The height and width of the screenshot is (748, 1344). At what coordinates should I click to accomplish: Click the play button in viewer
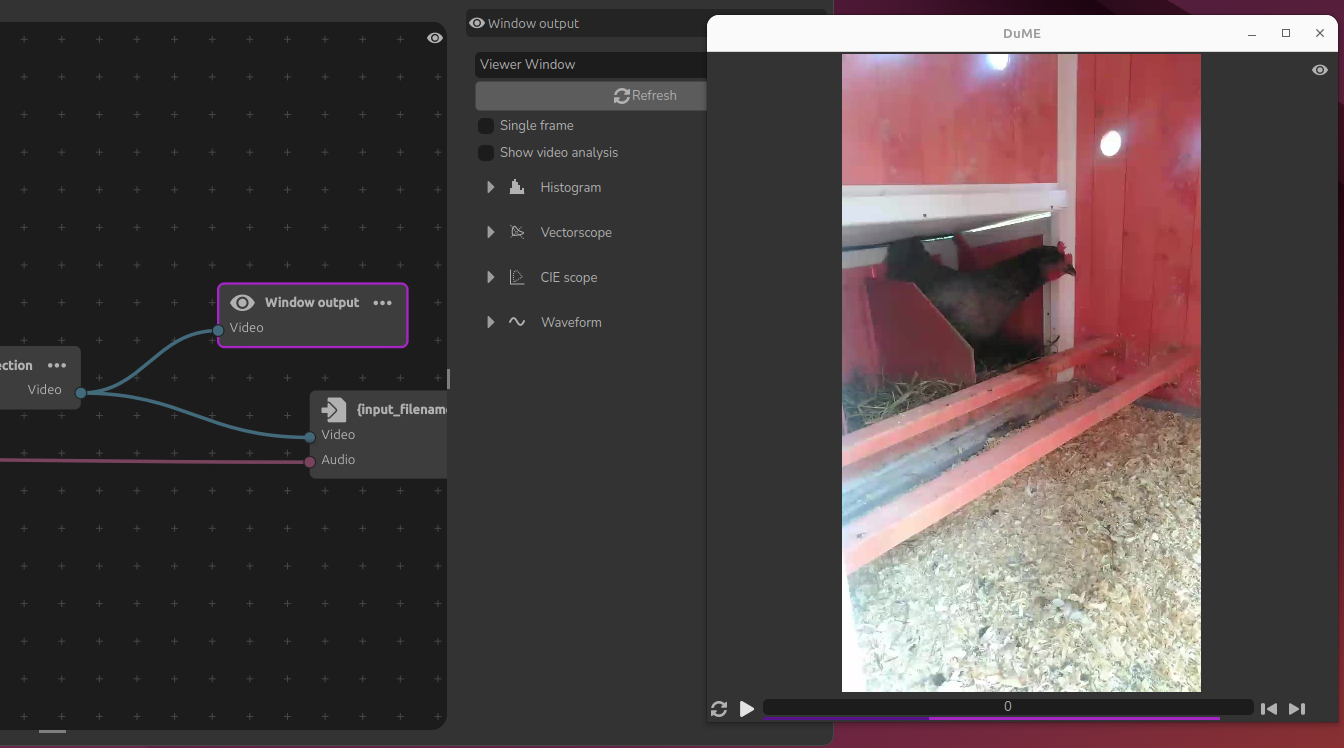pyautogui.click(x=747, y=709)
